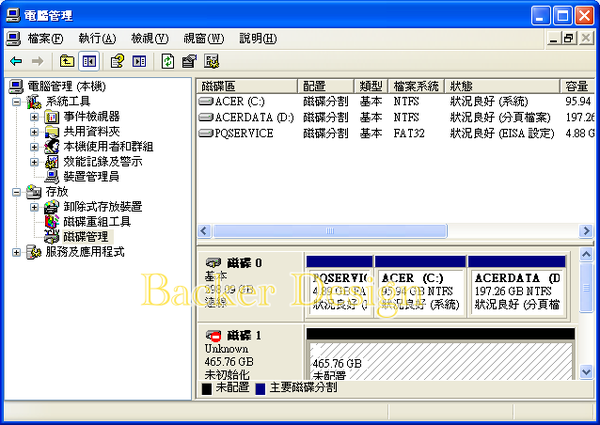Collapse the 系統工具 tree node

click(x=16, y=102)
